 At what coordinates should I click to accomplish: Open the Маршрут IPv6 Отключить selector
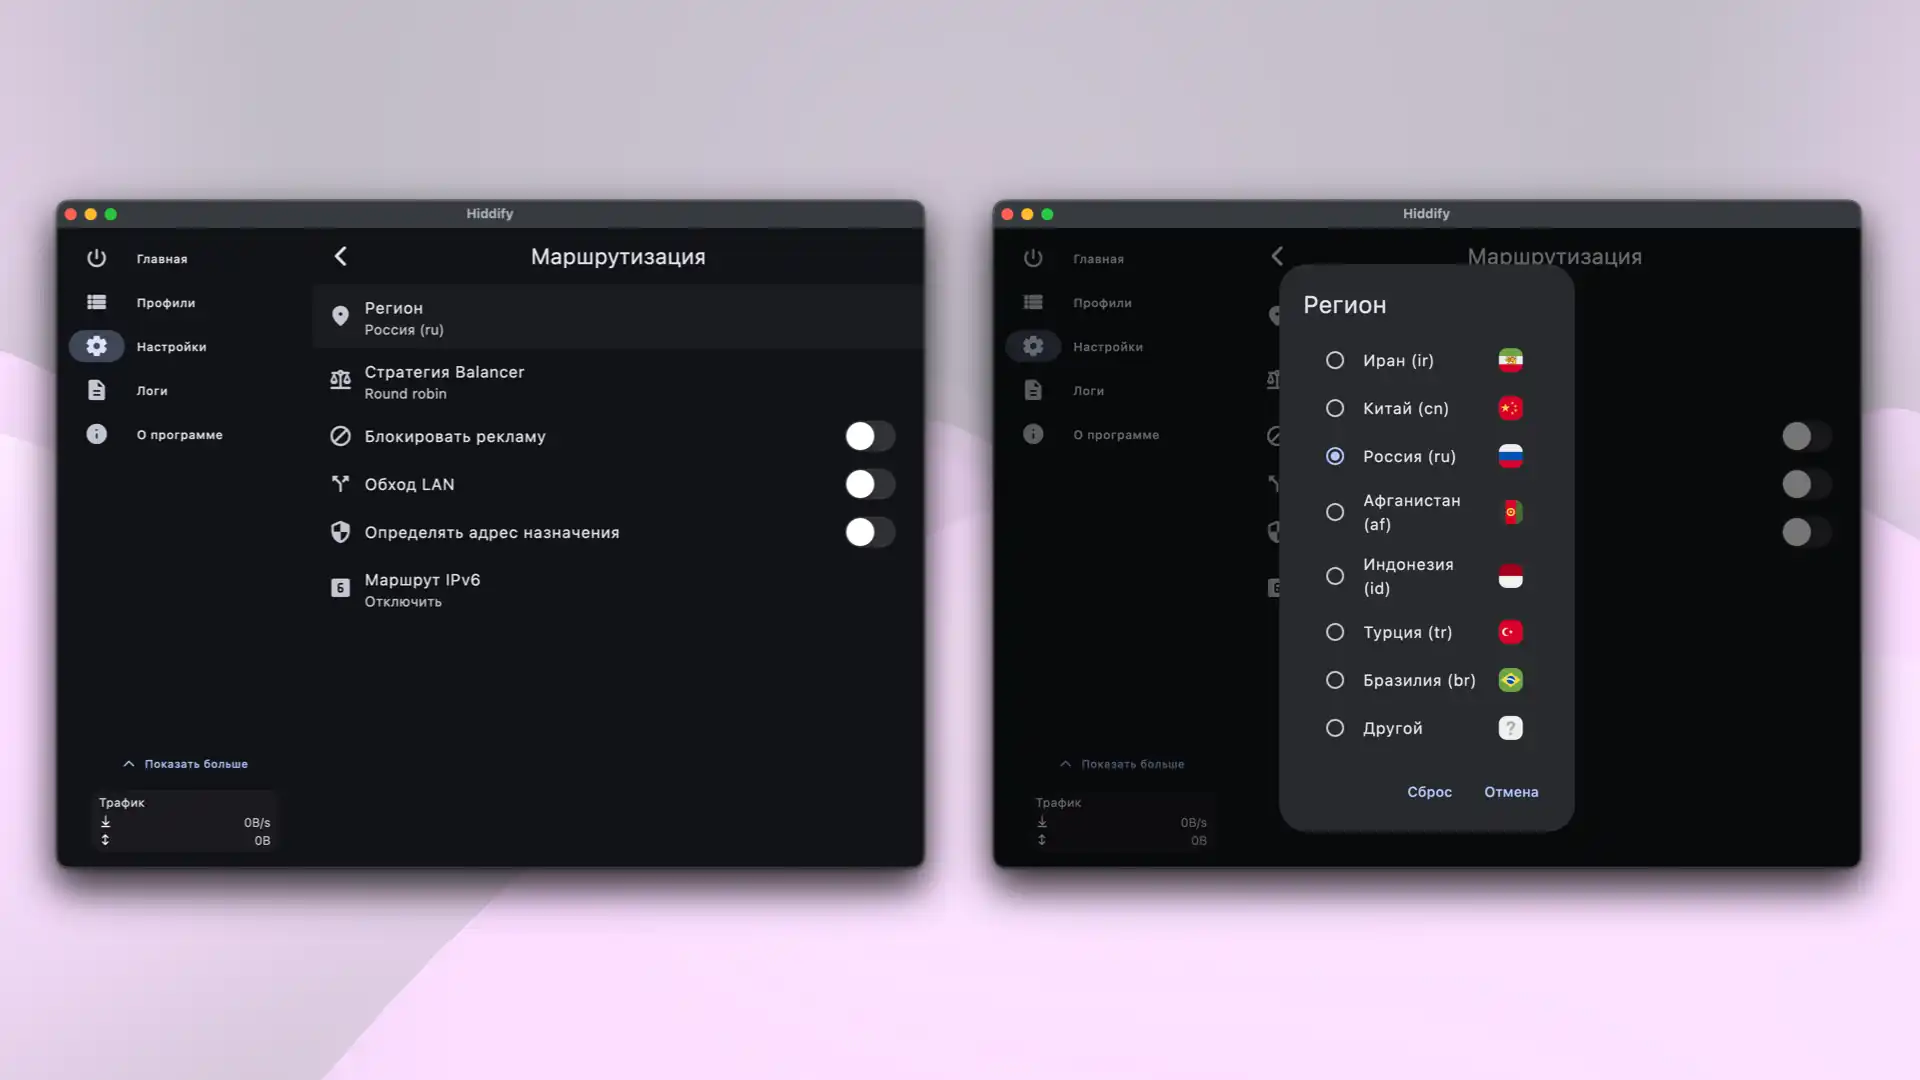point(617,589)
